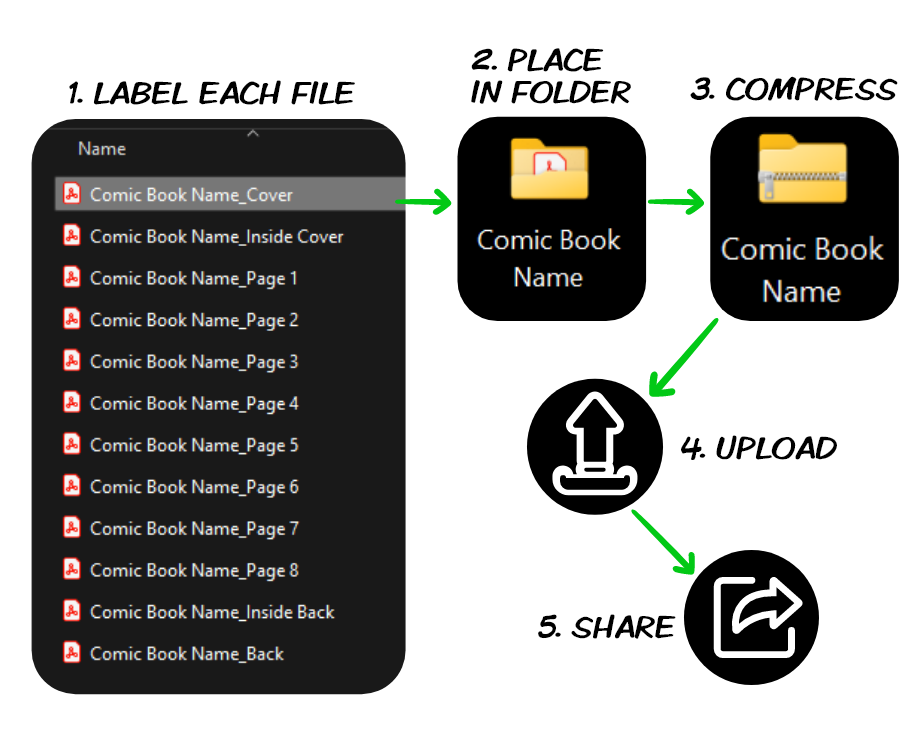
Task: Click the upload arrow circle icon
Action: tap(595, 447)
